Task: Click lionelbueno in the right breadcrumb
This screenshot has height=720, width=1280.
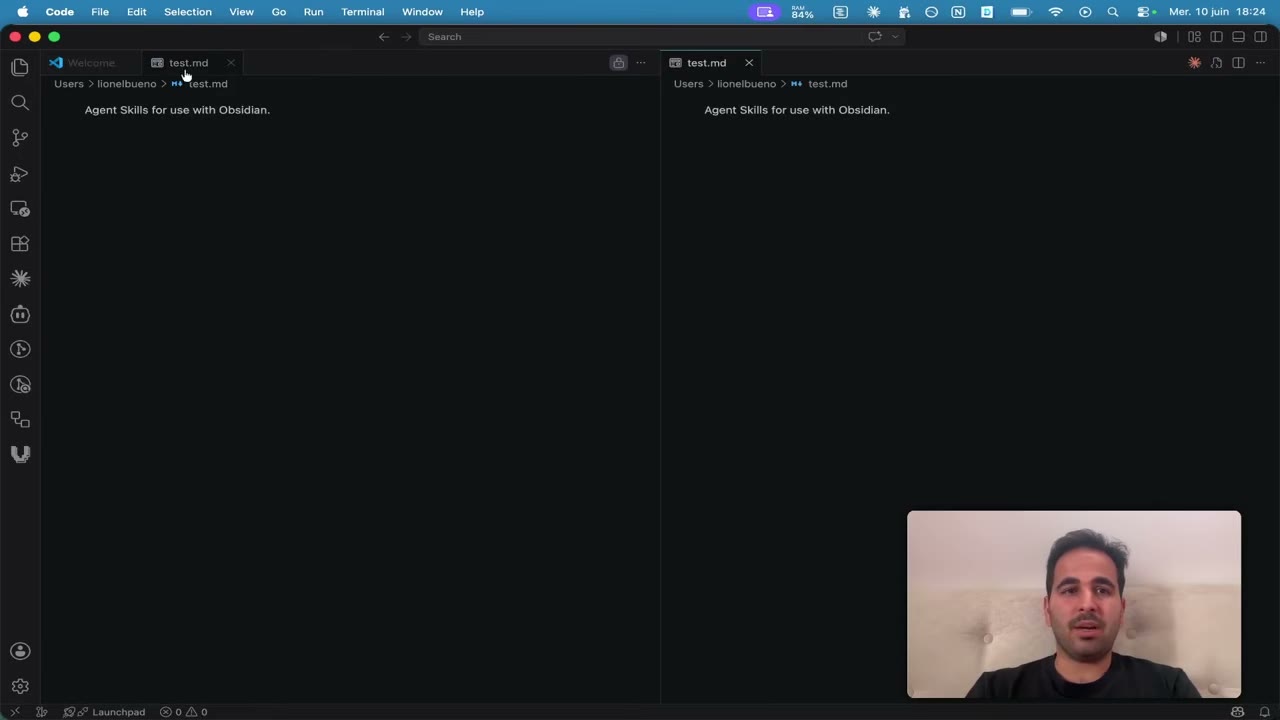Action: tap(747, 84)
